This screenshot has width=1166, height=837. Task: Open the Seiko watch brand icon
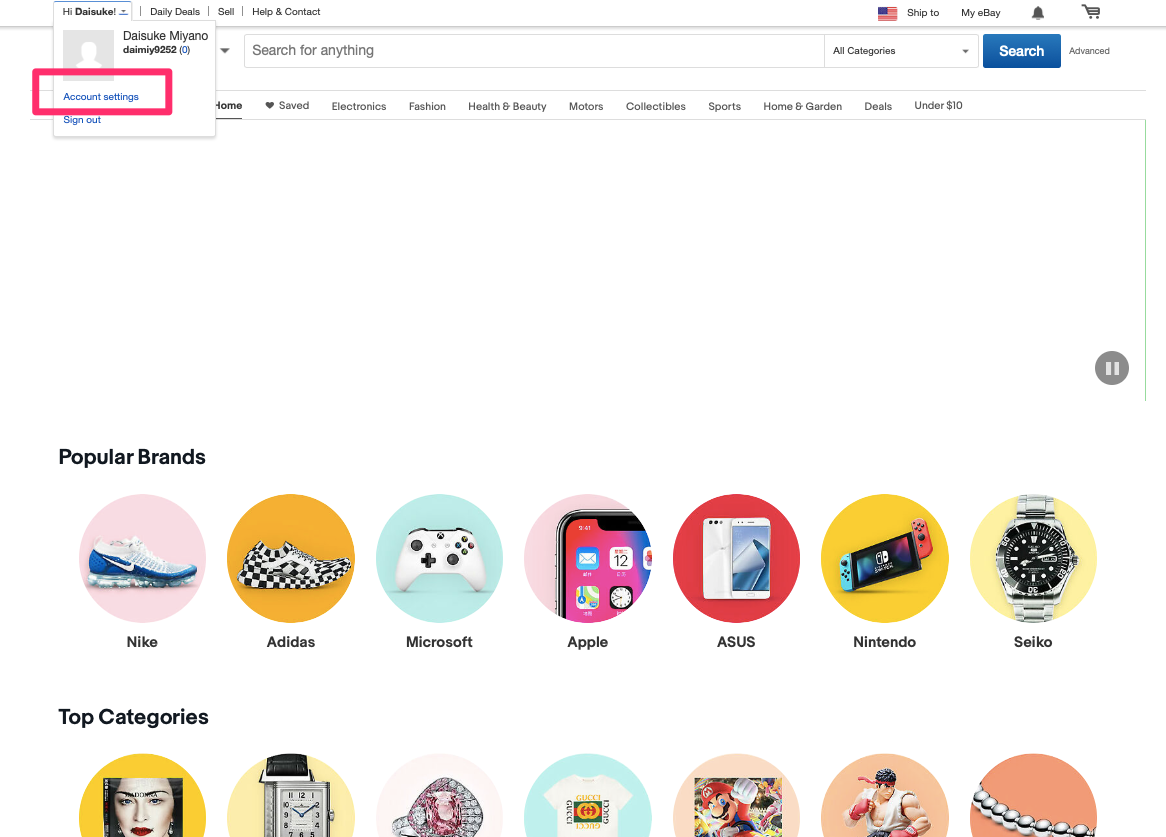coord(1033,558)
